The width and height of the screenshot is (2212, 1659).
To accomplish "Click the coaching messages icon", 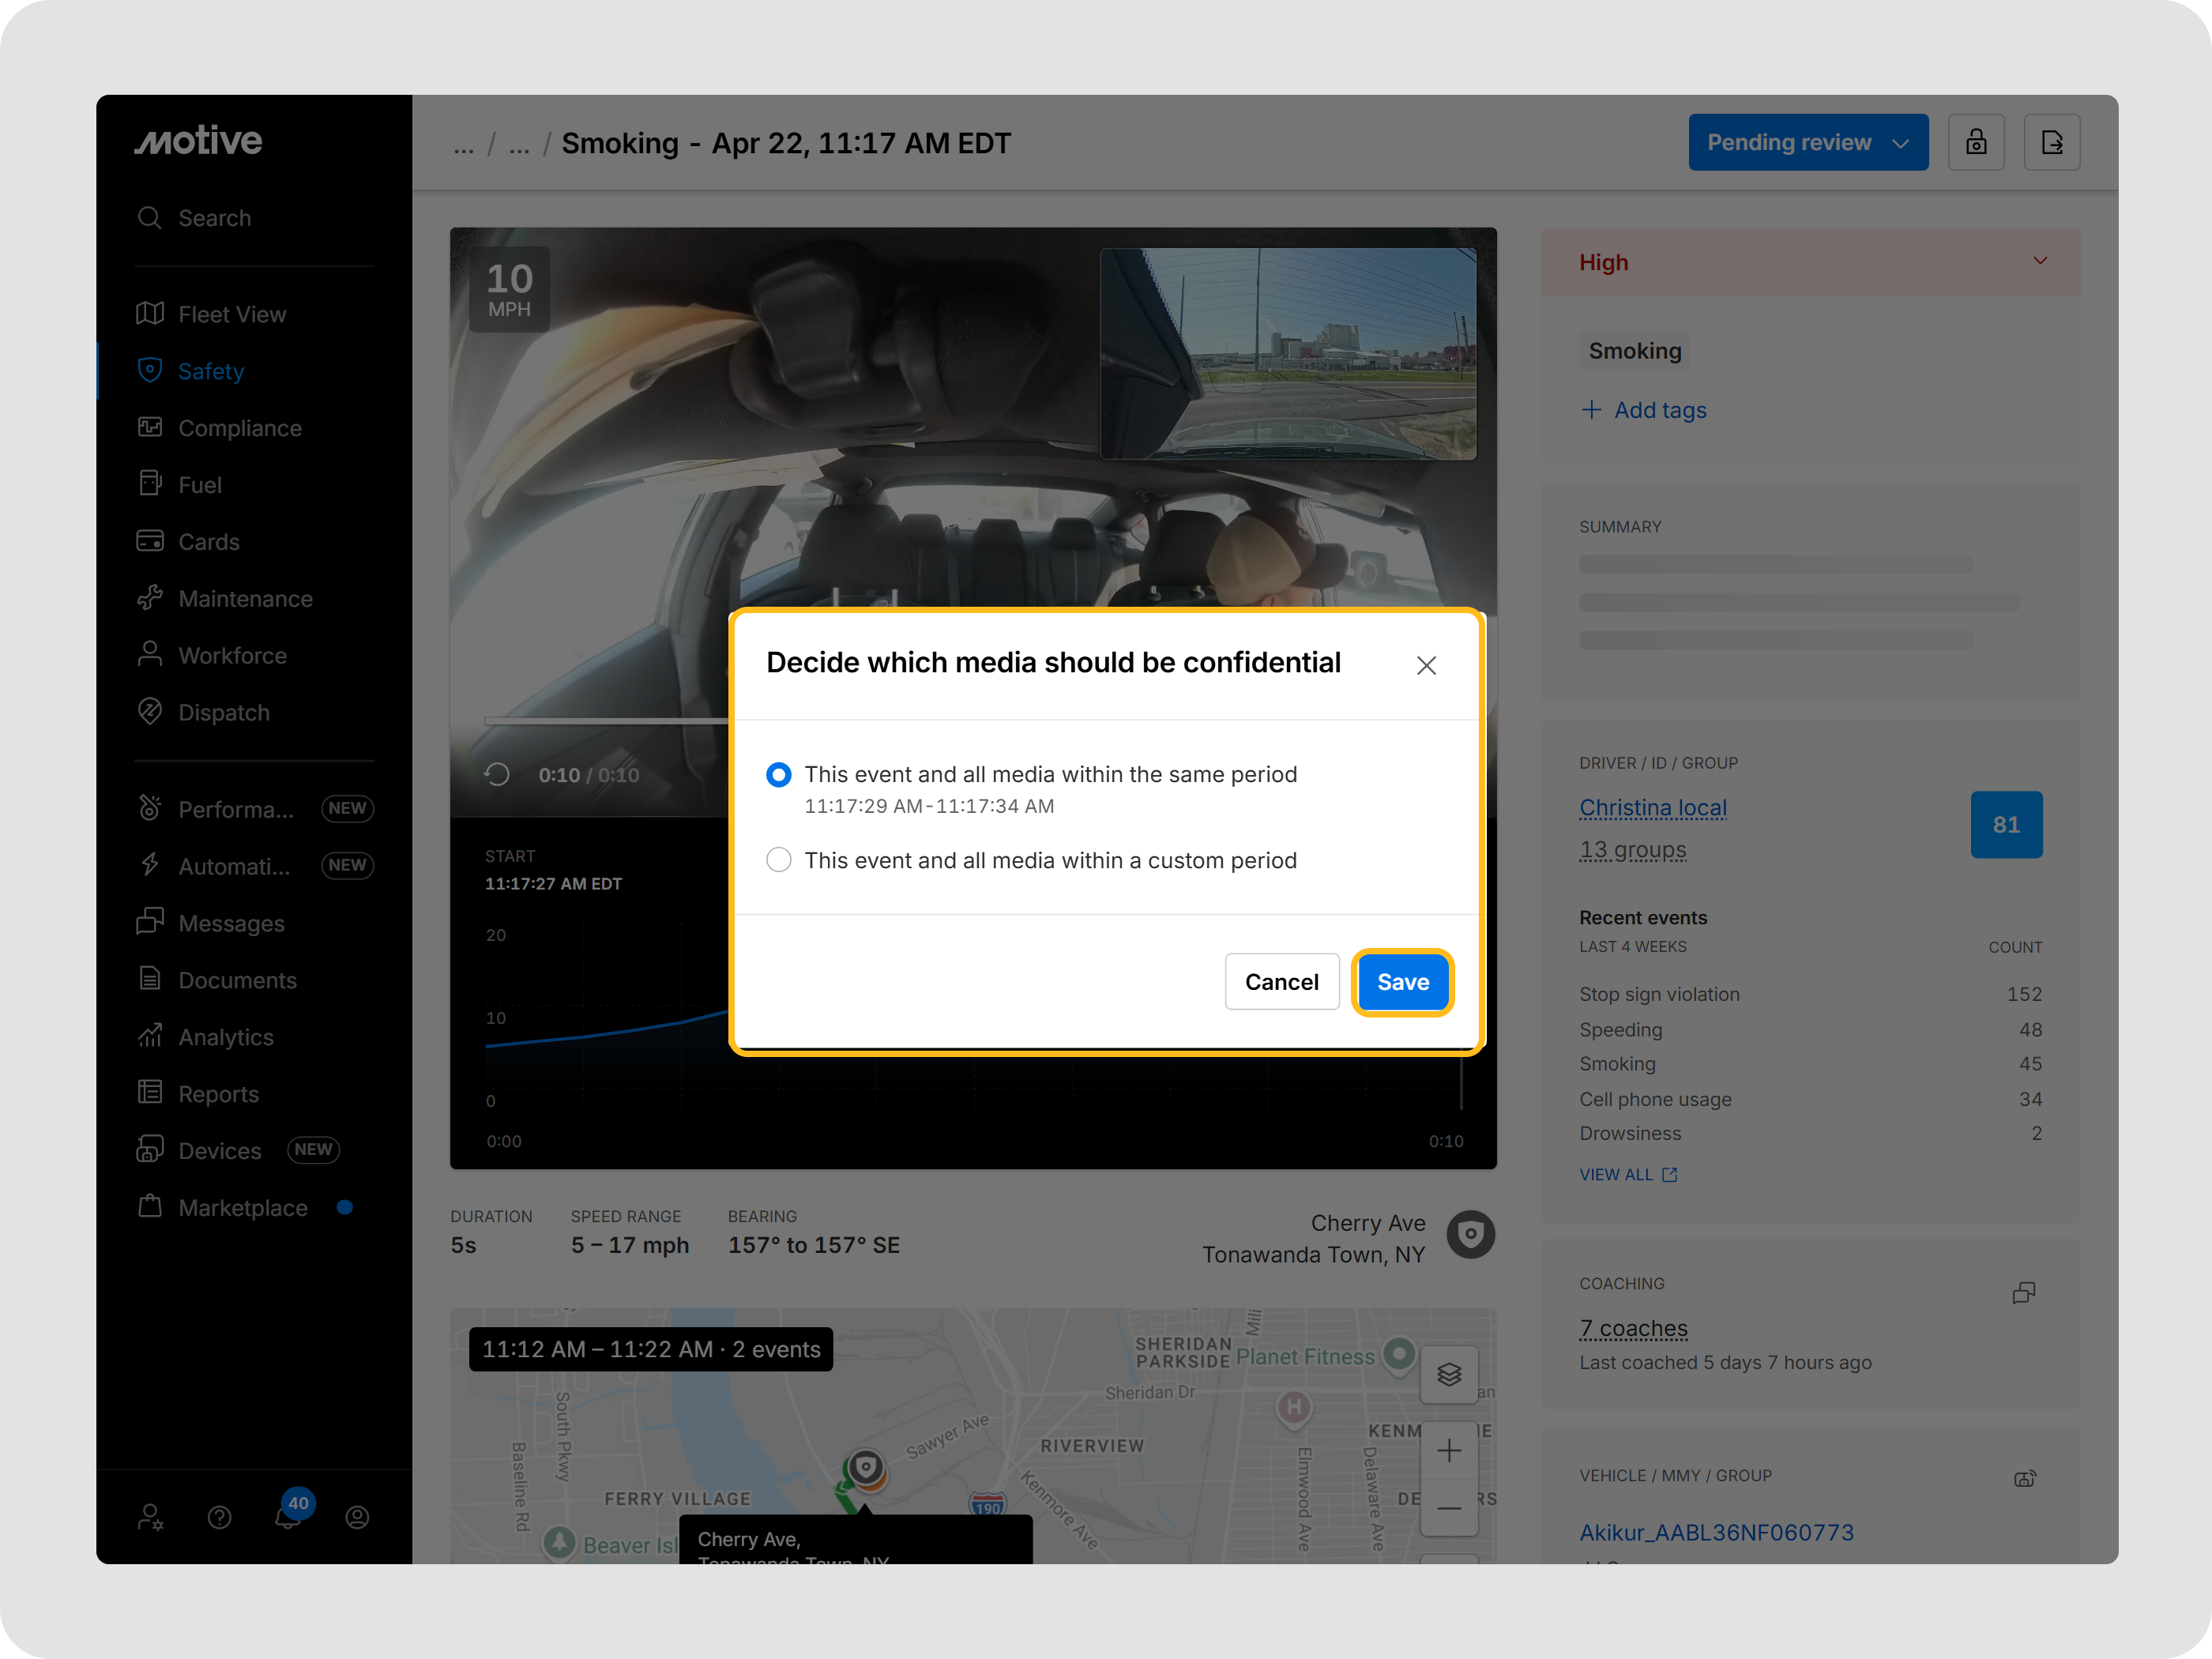I will [x=2023, y=1292].
